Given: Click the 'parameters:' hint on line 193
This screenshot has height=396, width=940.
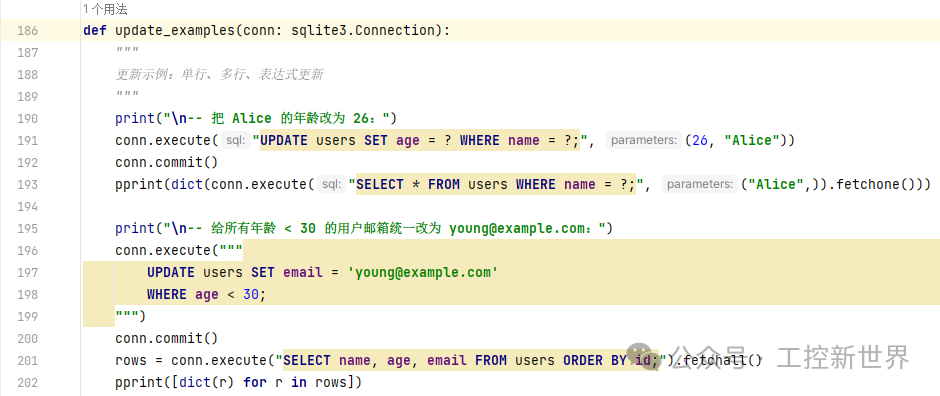Looking at the screenshot, I should [x=699, y=185].
